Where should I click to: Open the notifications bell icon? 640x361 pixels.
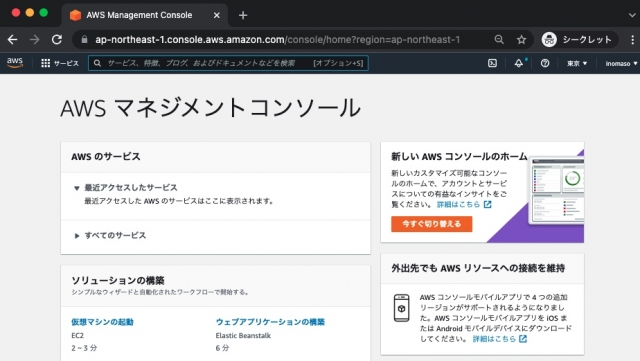pos(518,63)
